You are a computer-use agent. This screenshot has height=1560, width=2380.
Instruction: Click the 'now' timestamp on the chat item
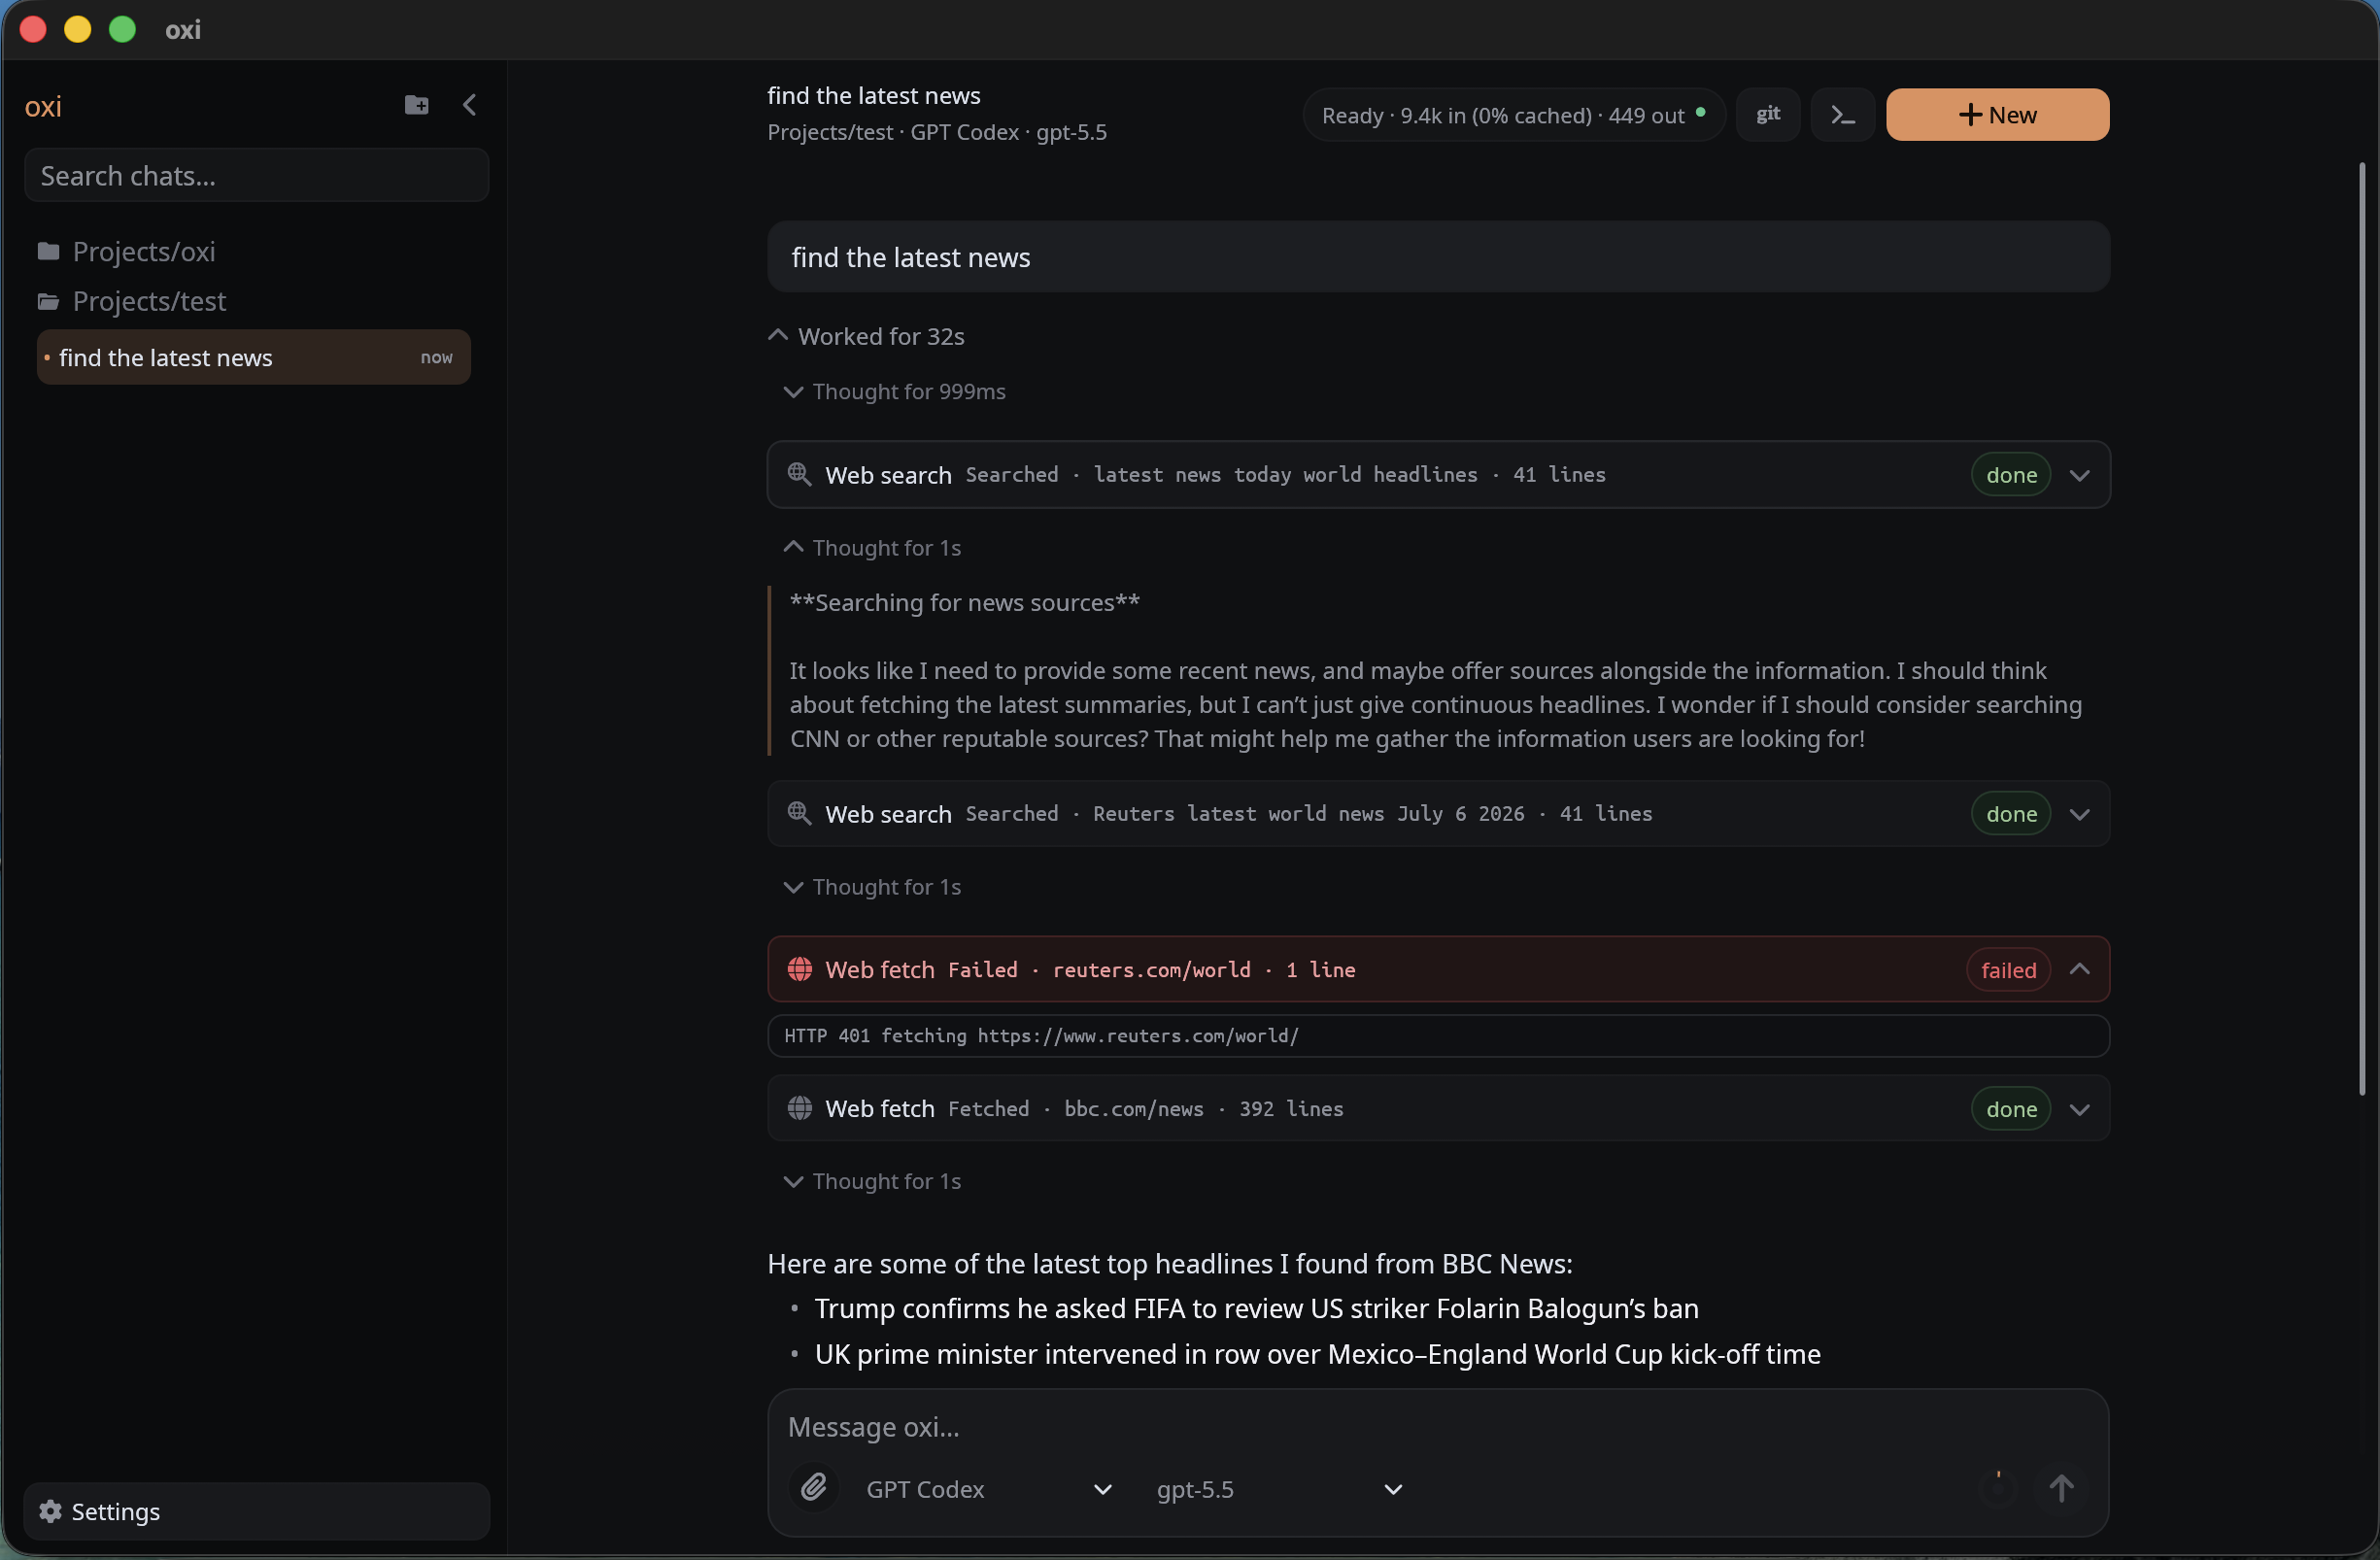[x=436, y=357]
